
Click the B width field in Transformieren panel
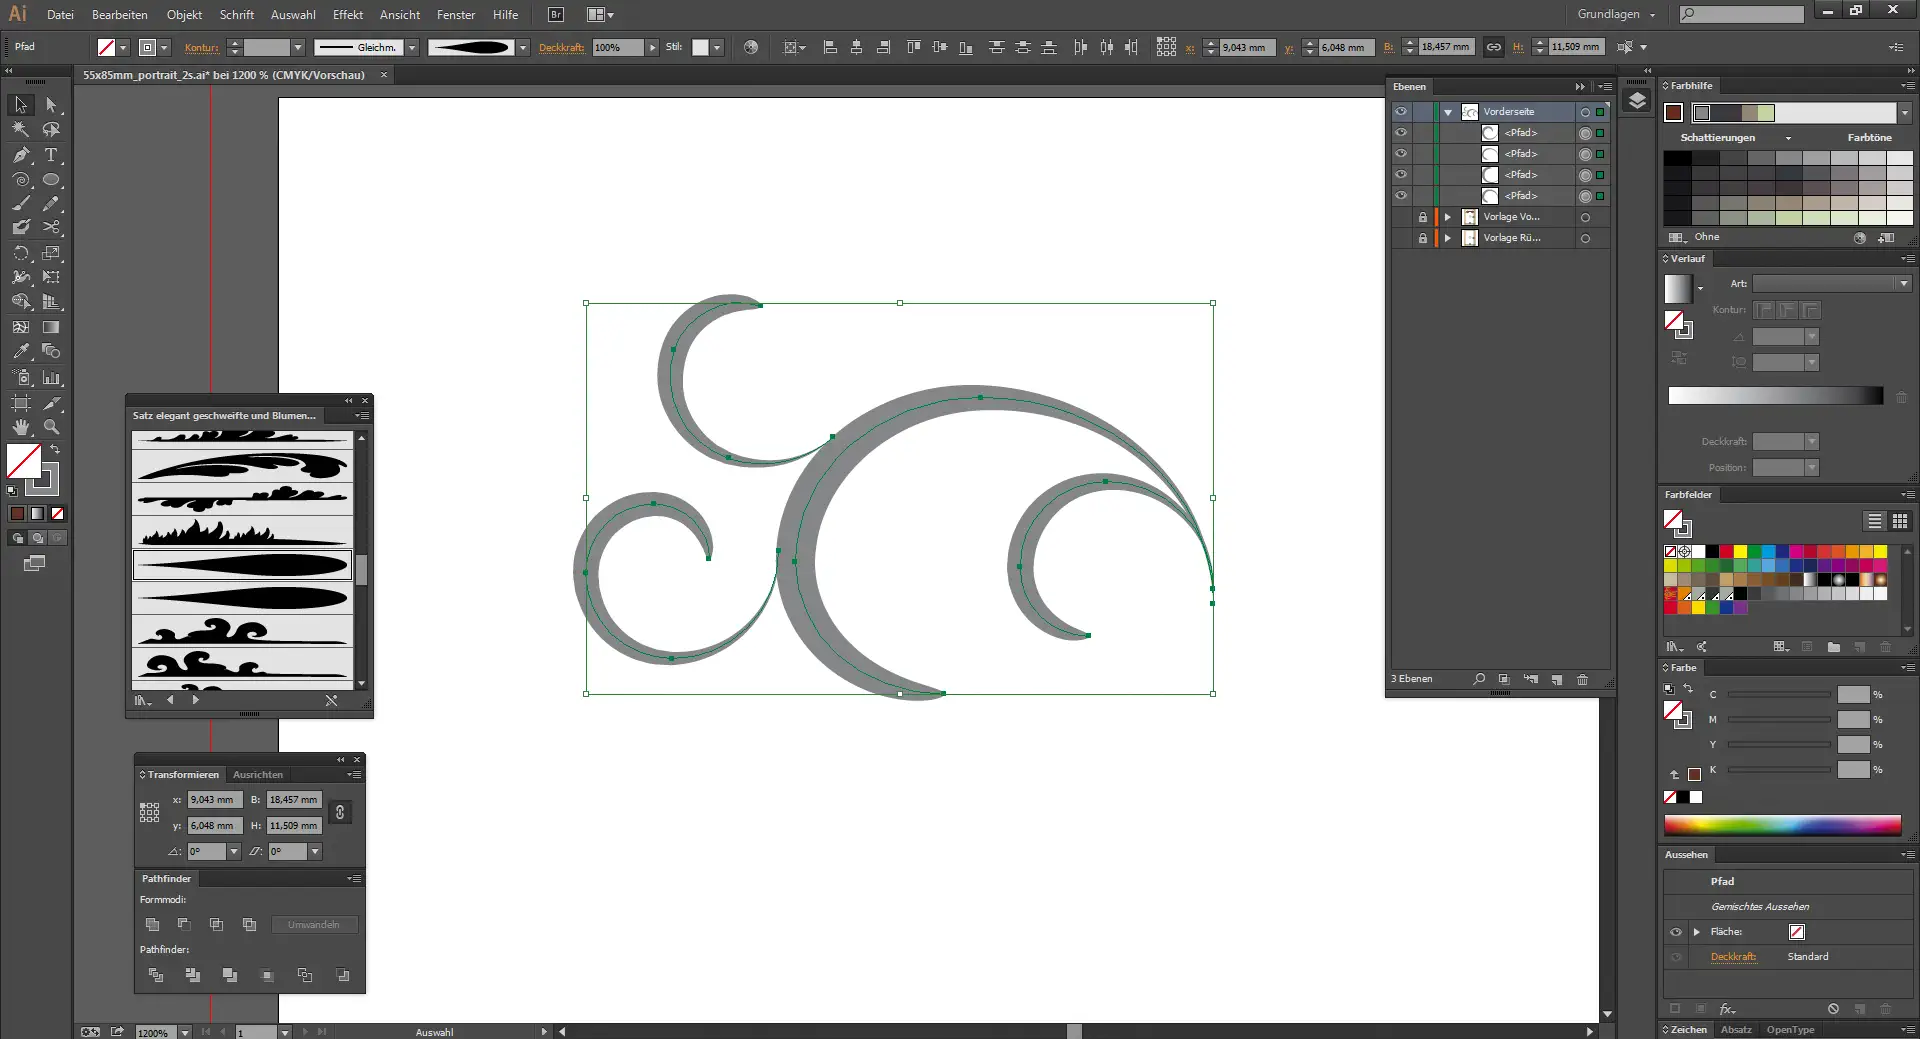[x=293, y=800]
